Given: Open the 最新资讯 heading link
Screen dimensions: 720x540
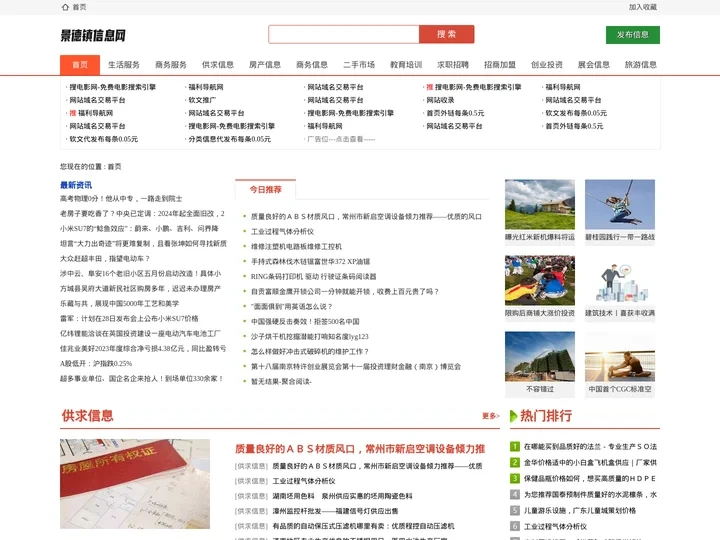Looking at the screenshot, I should [76, 185].
